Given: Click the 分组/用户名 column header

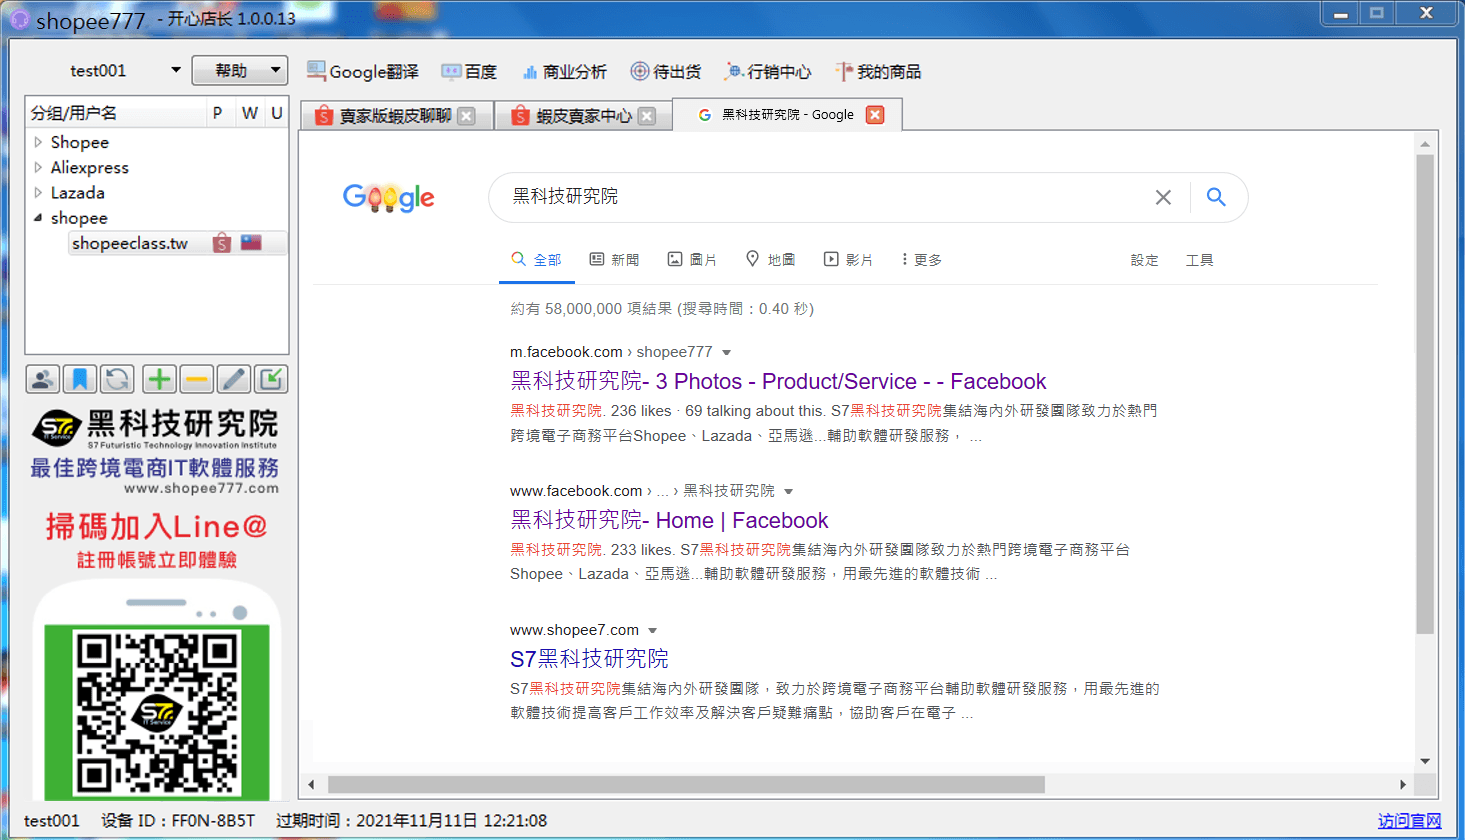Looking at the screenshot, I should (116, 113).
